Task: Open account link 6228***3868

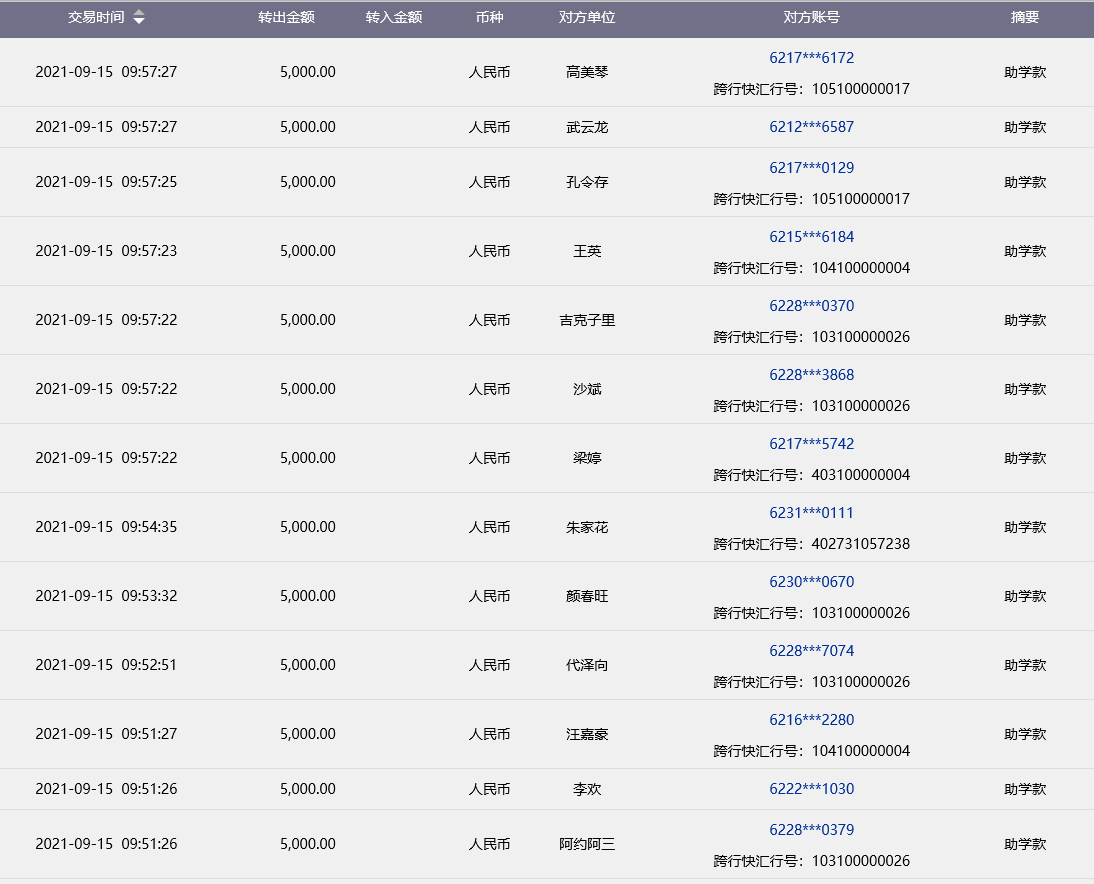Action: click(x=811, y=375)
